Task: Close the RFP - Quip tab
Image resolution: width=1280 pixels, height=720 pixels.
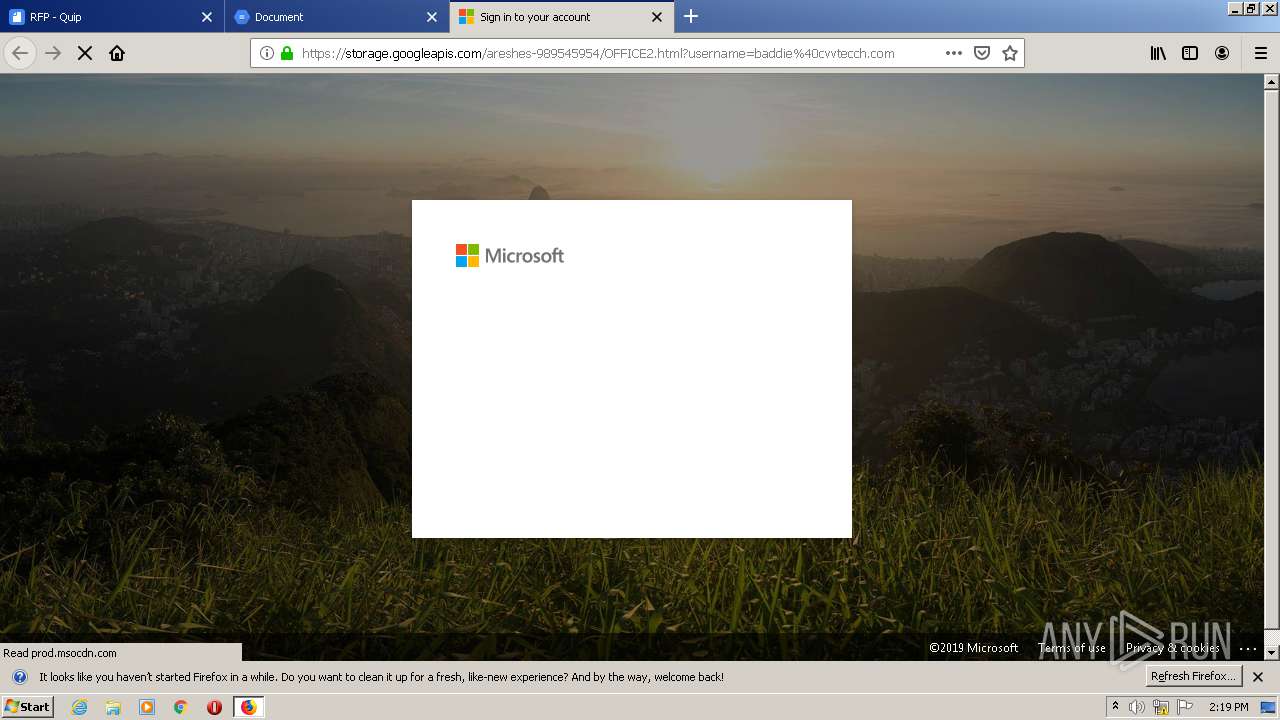Action: (x=207, y=17)
